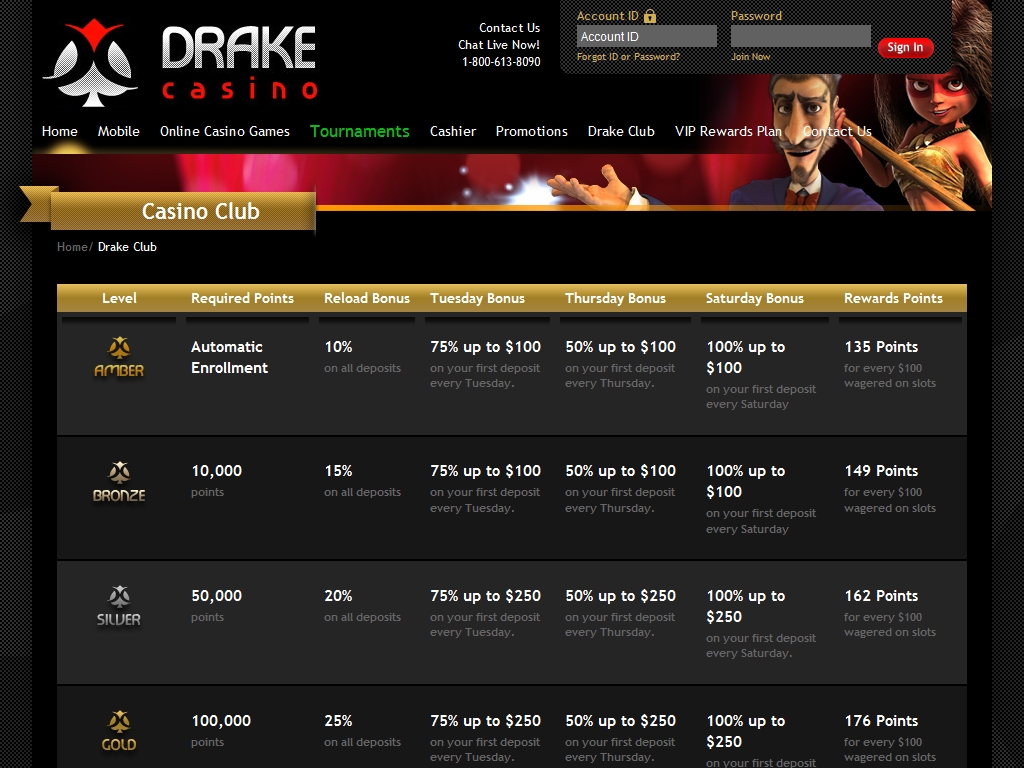This screenshot has height=768, width=1024.
Task: Click the Gold level badge icon
Action: tap(119, 731)
